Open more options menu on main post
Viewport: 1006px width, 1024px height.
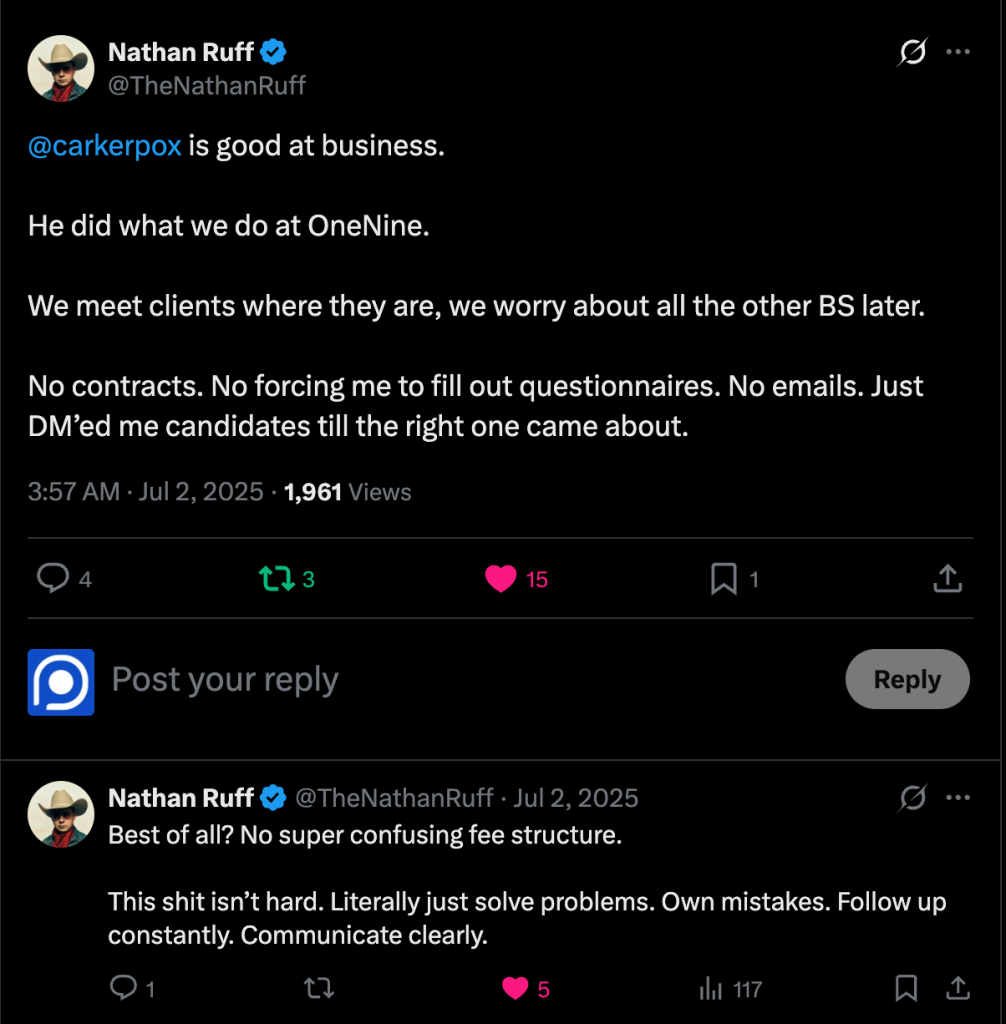point(958,52)
